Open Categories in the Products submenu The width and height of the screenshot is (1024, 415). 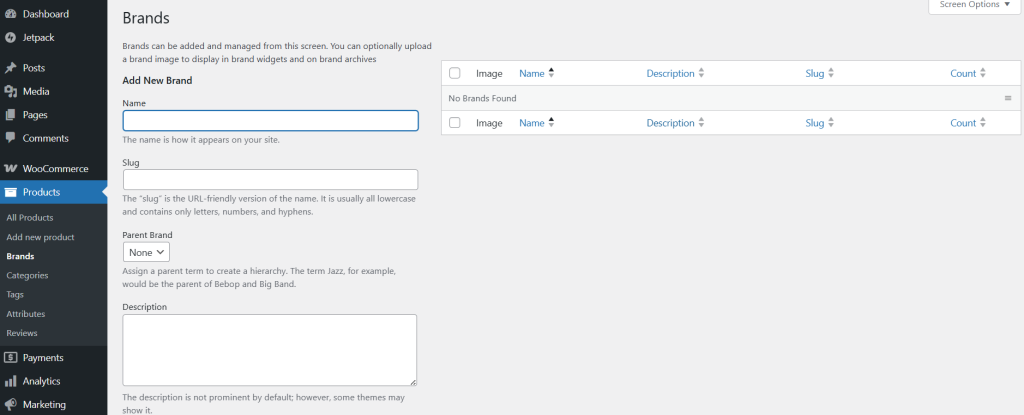[27, 275]
